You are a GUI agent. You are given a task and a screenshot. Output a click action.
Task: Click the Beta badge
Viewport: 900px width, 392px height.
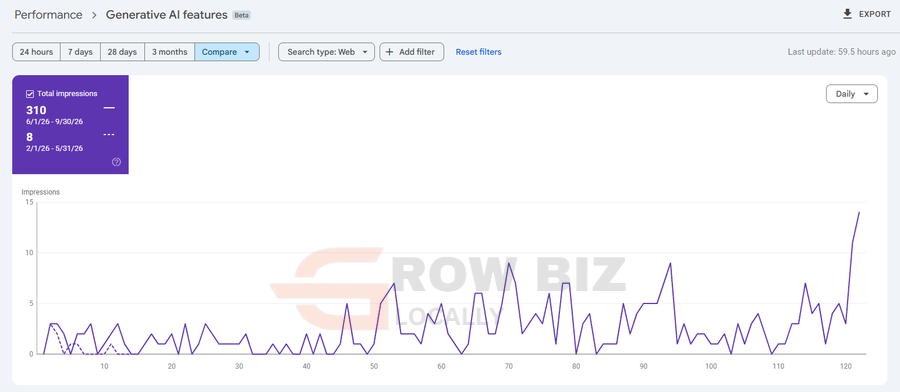pyautogui.click(x=242, y=15)
